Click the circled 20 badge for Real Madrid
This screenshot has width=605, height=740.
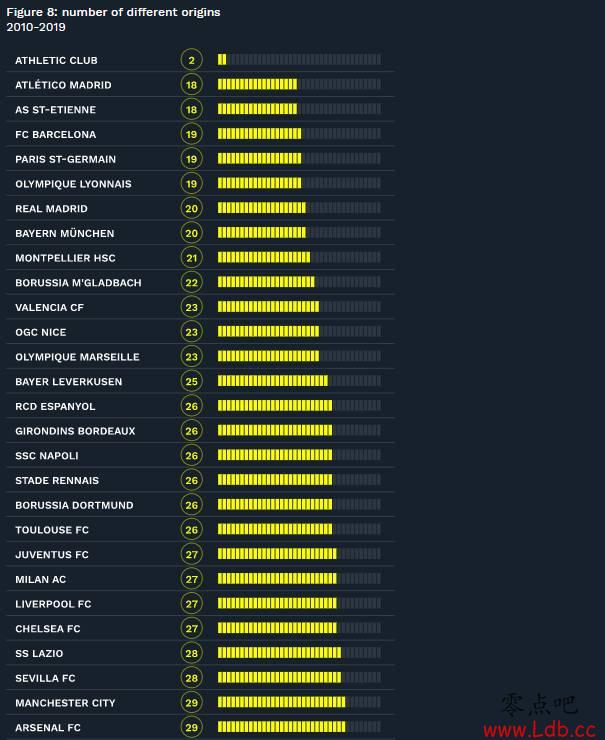[191, 208]
